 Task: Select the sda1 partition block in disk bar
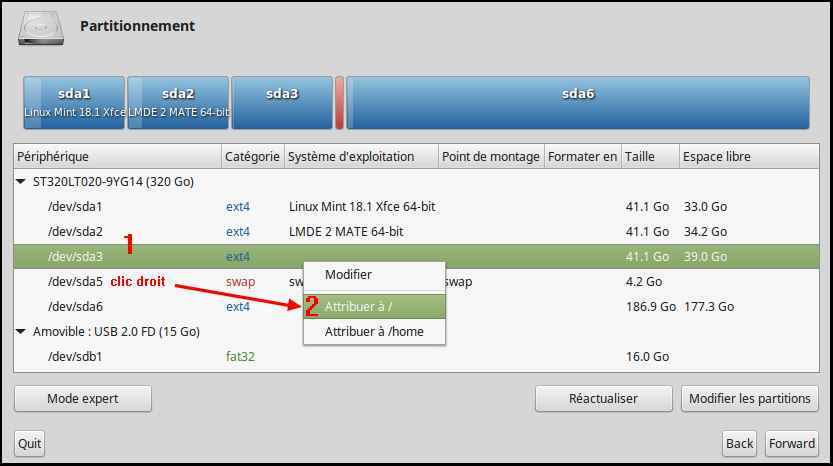coord(74,102)
